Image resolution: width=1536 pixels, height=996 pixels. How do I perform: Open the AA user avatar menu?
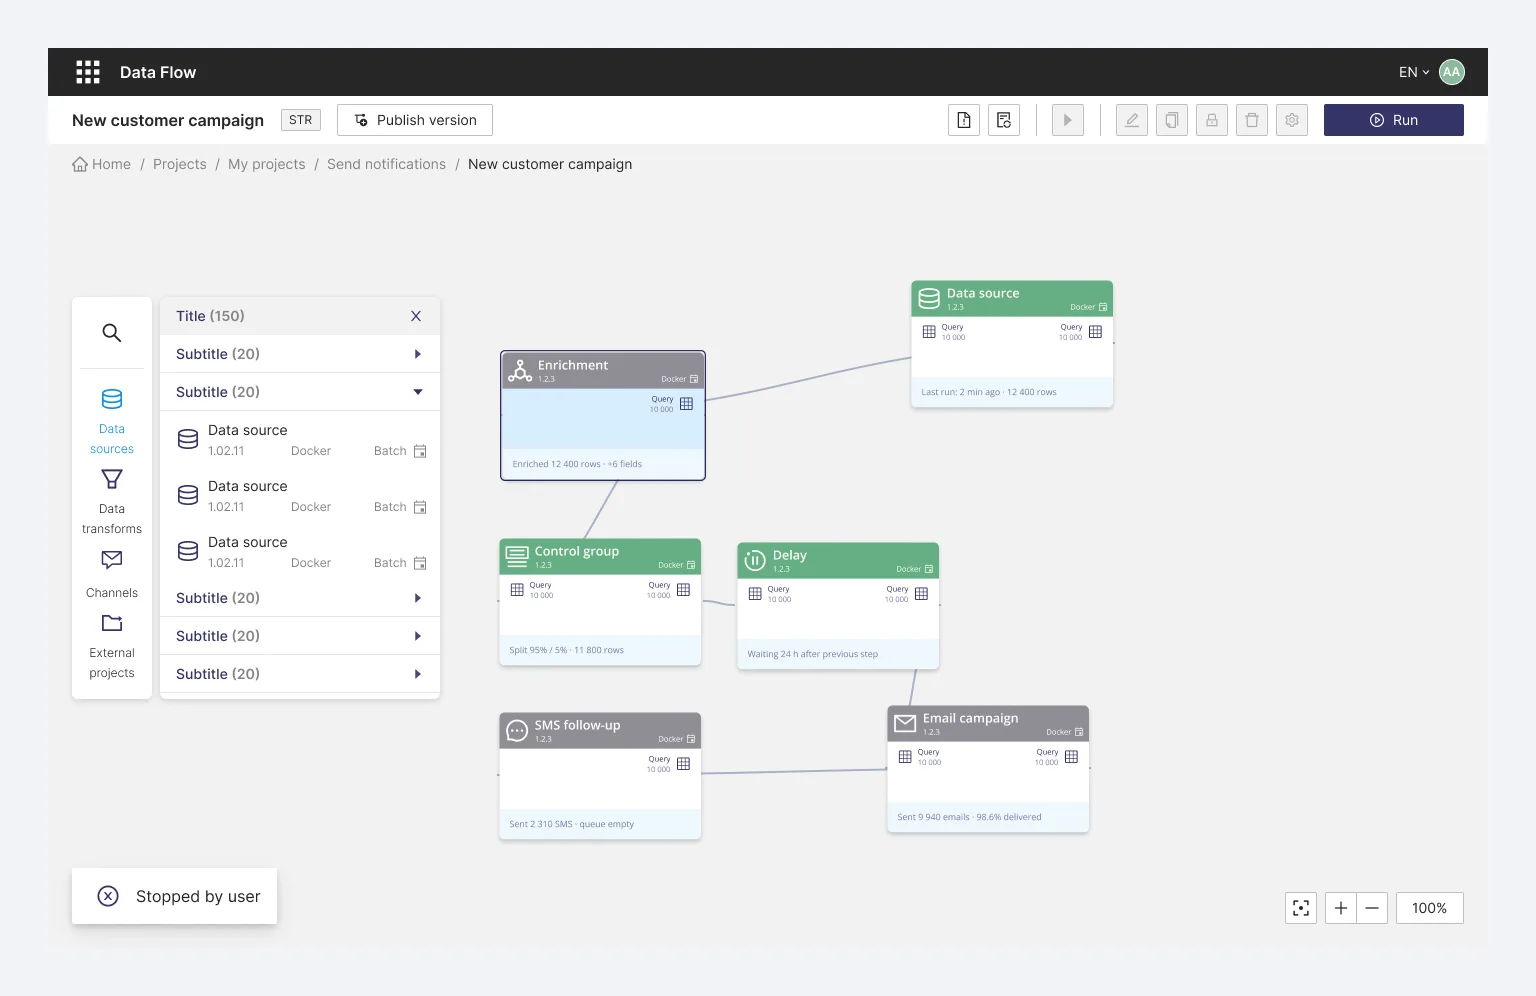click(1451, 72)
